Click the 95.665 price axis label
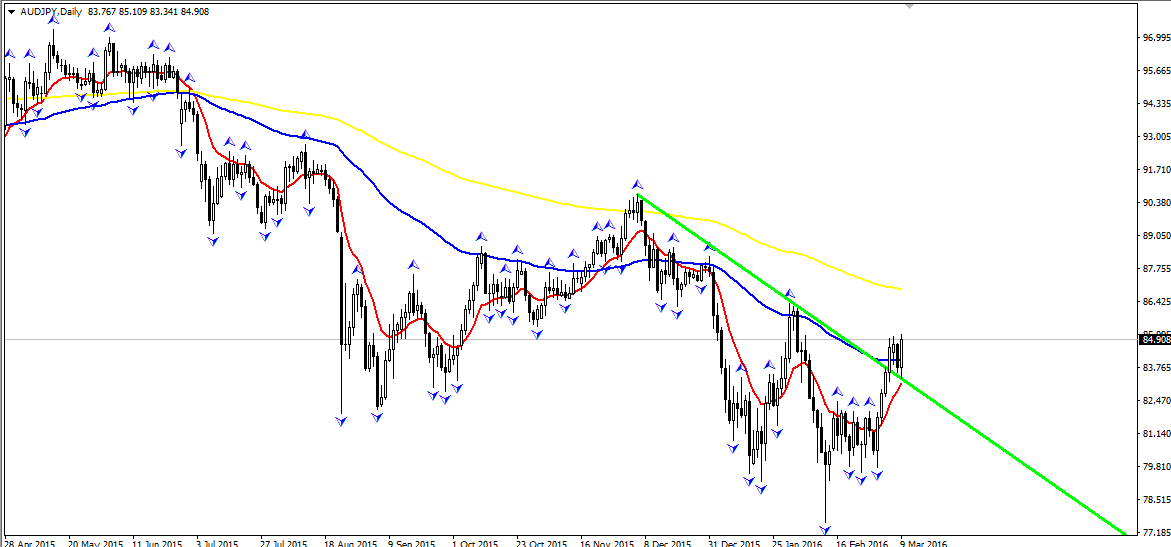Image resolution: width=1171 pixels, height=547 pixels. coord(1155,70)
